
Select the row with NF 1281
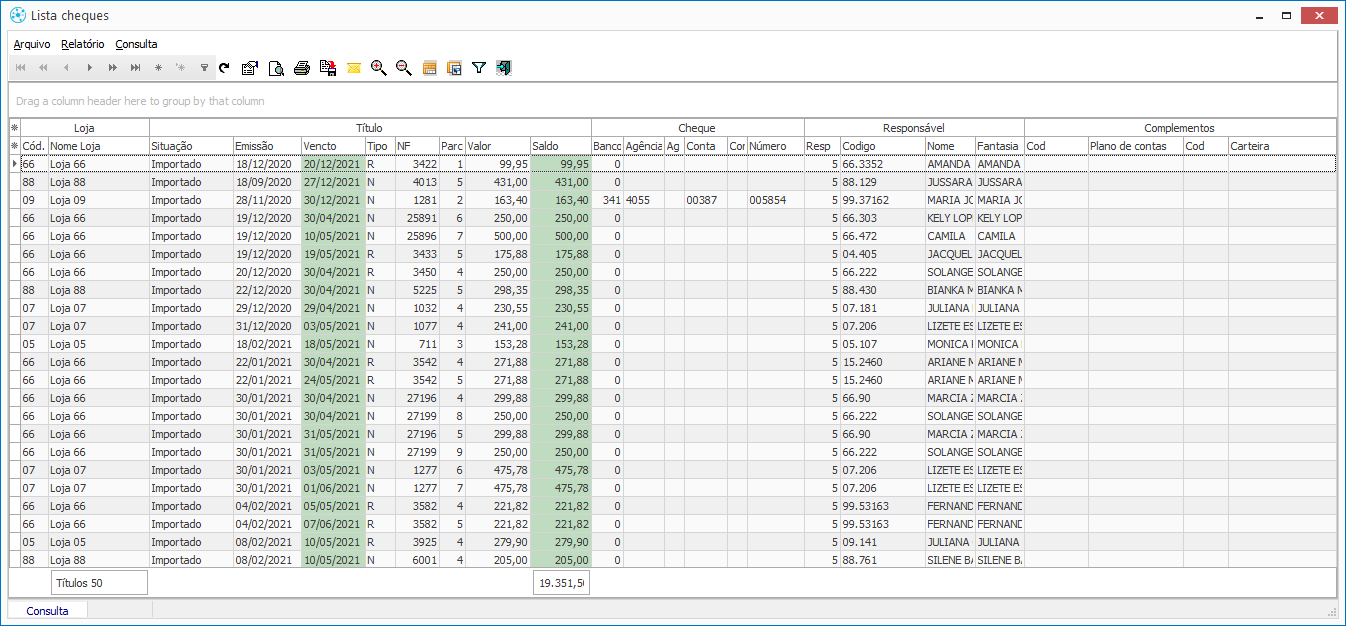coord(416,200)
